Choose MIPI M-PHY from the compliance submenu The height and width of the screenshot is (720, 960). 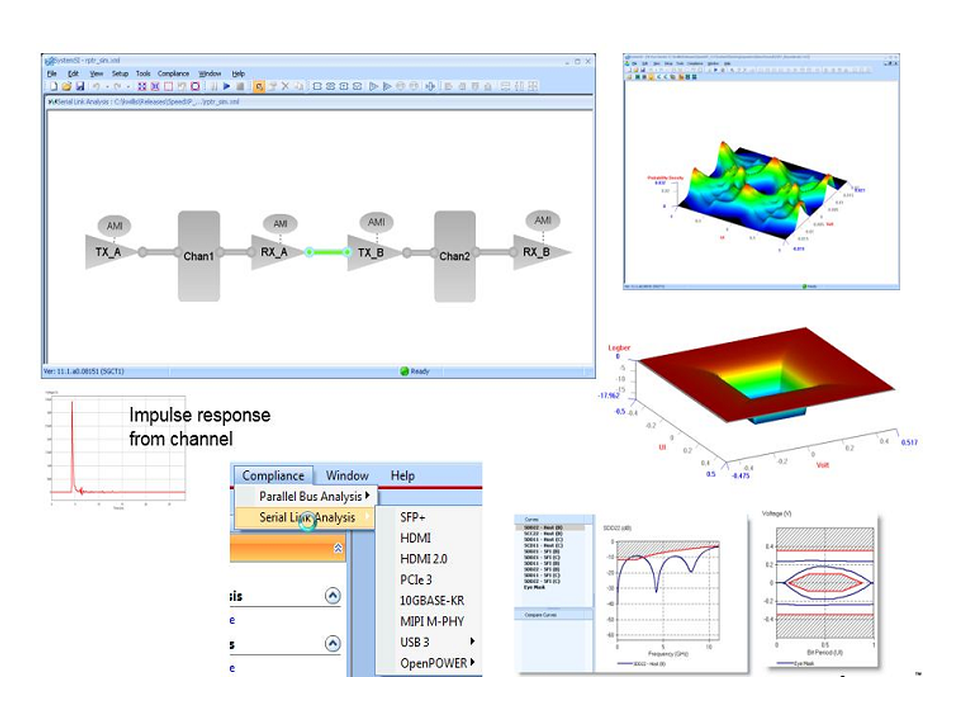click(x=432, y=621)
